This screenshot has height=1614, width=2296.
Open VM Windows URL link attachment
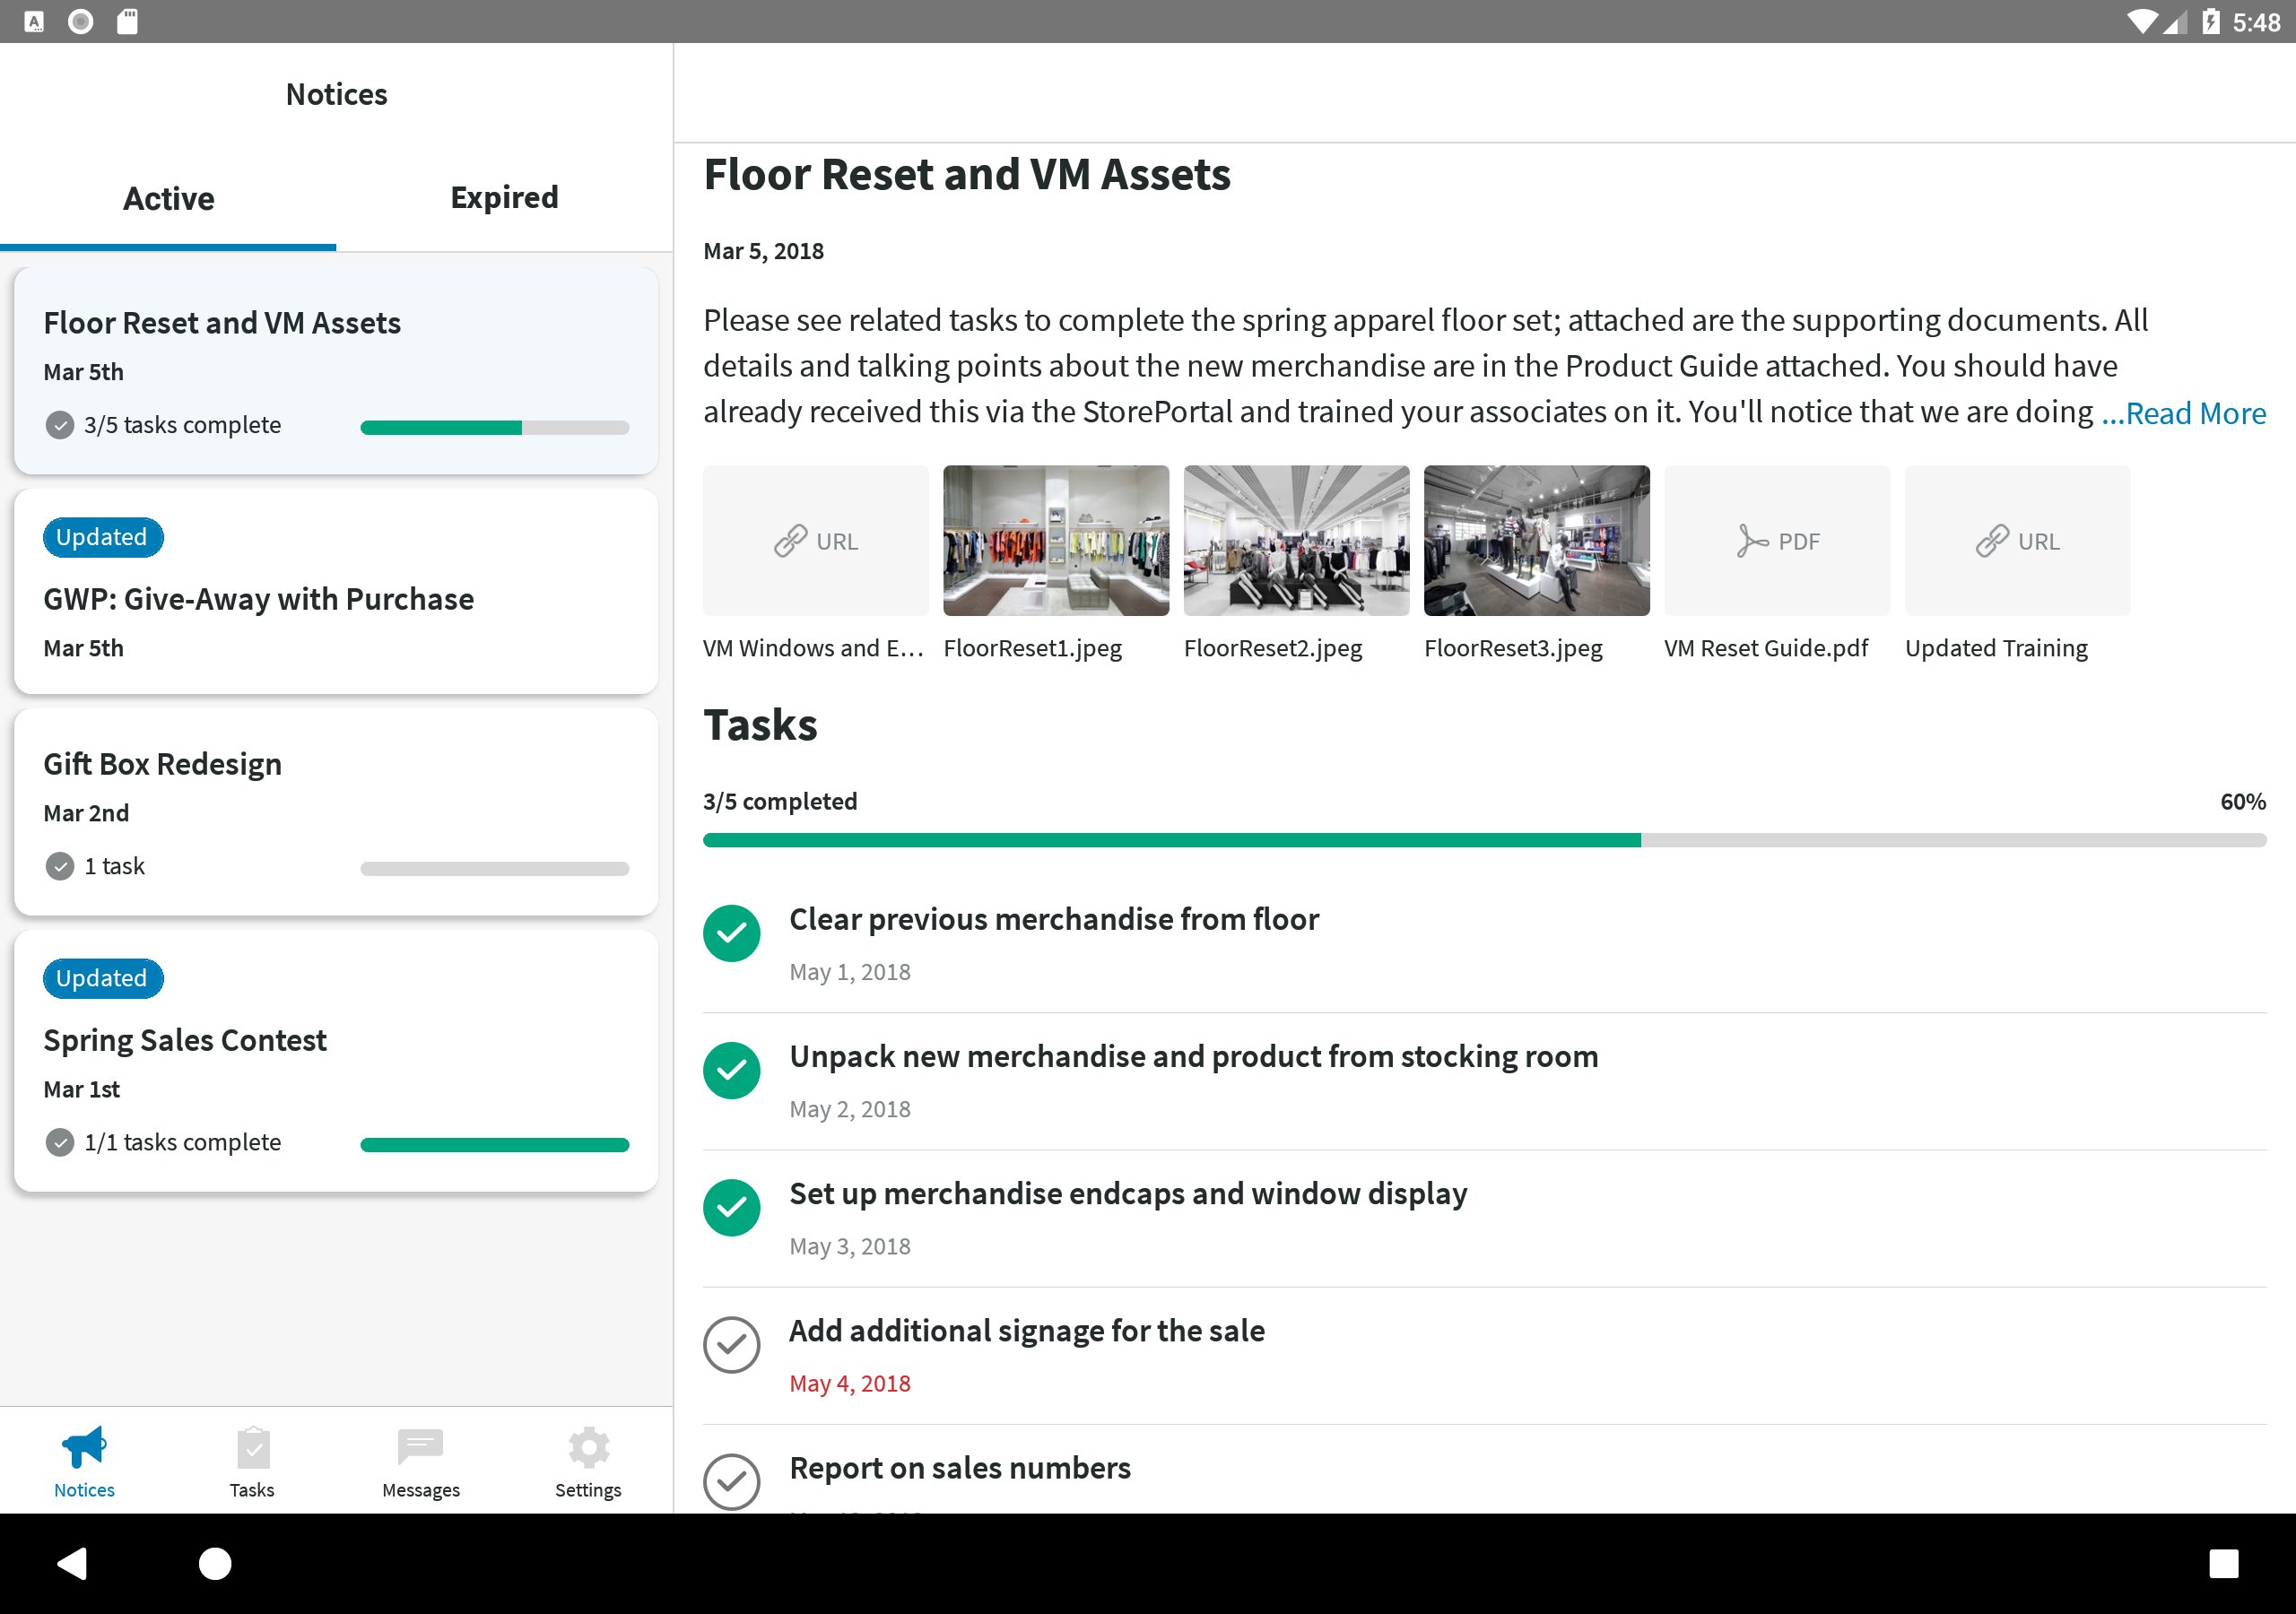[815, 541]
